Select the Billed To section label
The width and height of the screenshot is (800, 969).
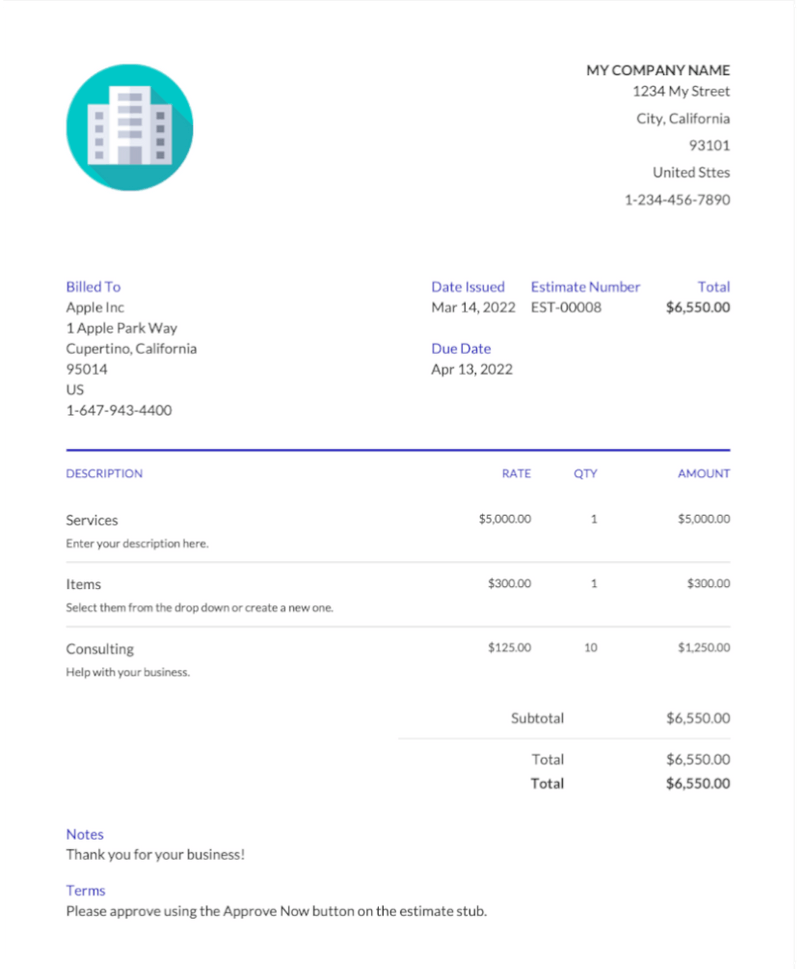[93, 287]
